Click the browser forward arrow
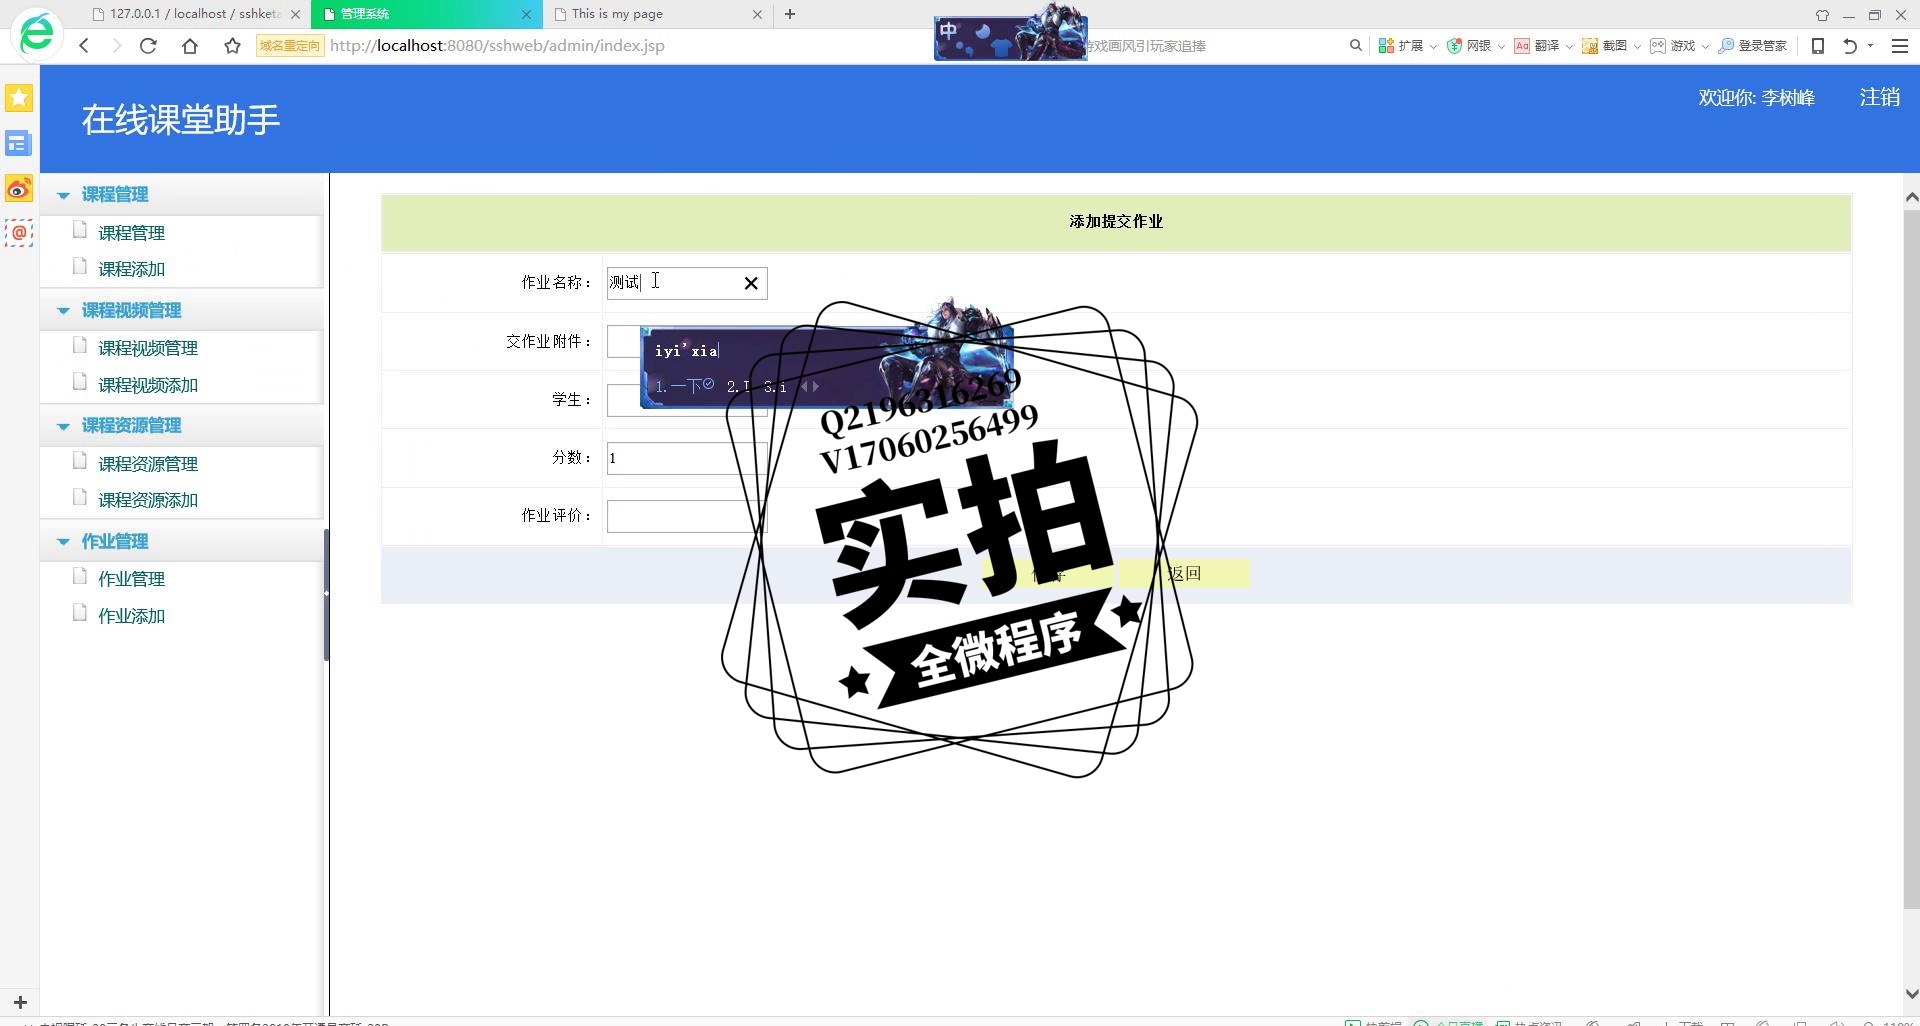The width and height of the screenshot is (1920, 1026). pyautogui.click(x=116, y=46)
